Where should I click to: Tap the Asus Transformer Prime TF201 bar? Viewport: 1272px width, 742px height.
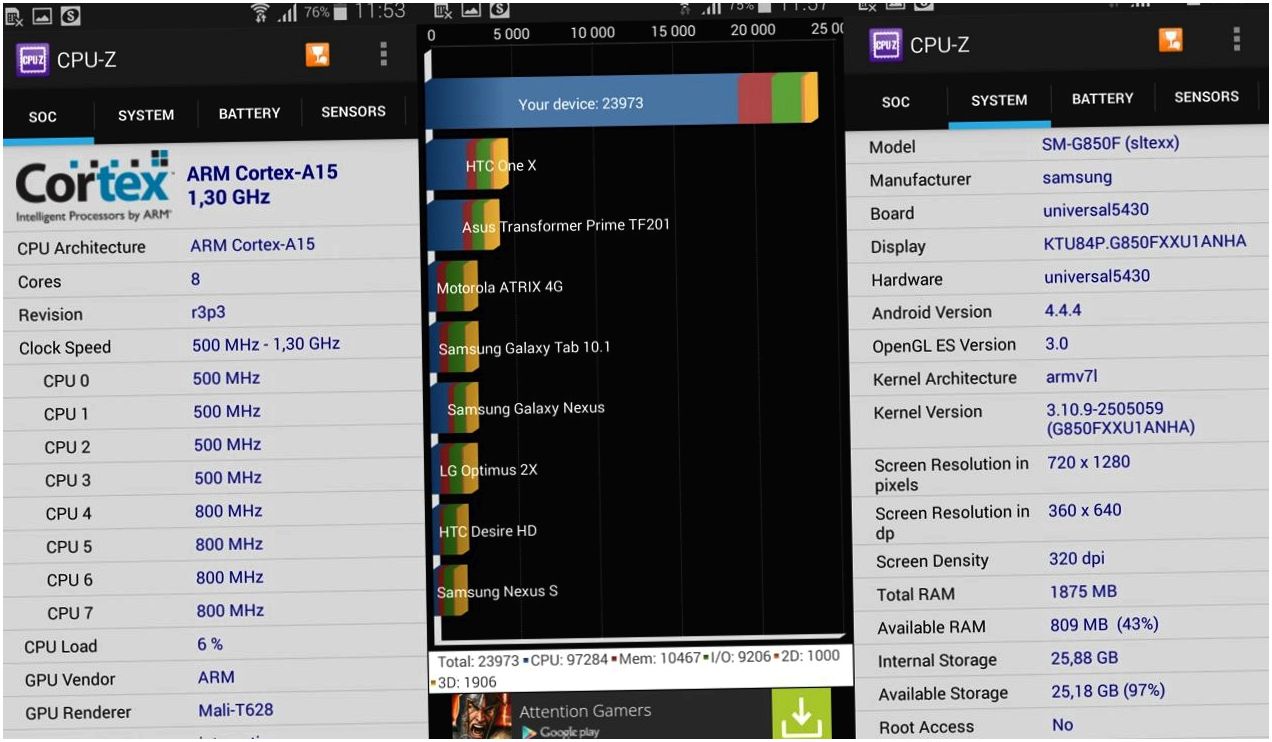tap(463, 227)
